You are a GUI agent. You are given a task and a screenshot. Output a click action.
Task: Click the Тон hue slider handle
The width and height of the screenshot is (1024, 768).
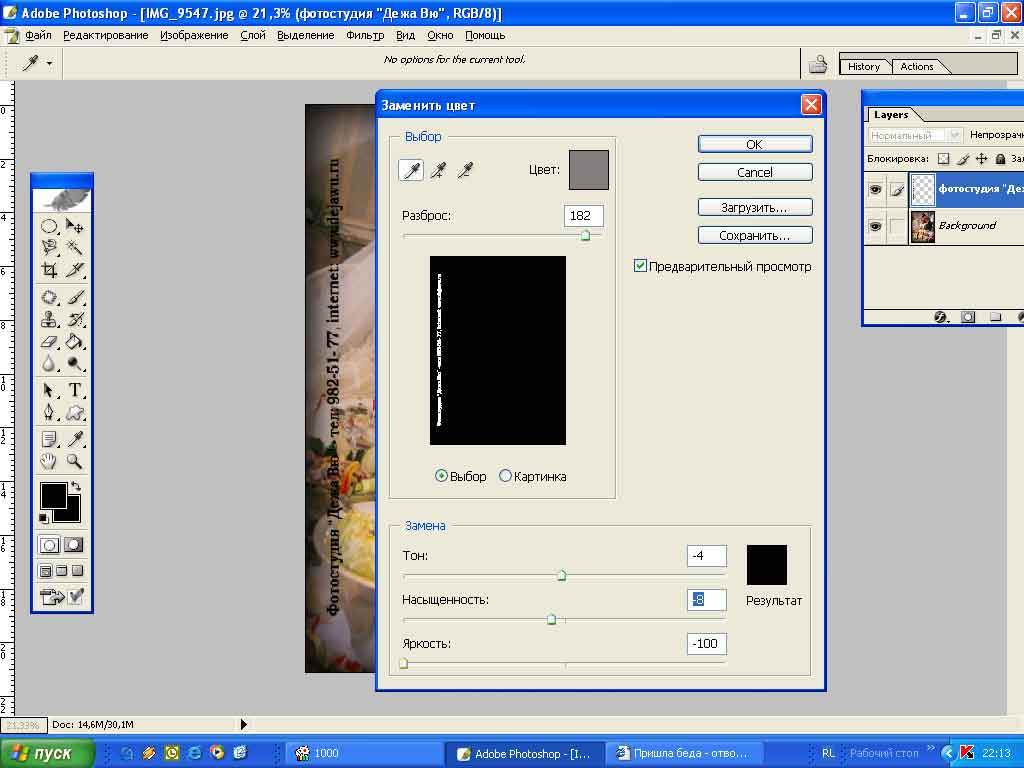(561, 575)
